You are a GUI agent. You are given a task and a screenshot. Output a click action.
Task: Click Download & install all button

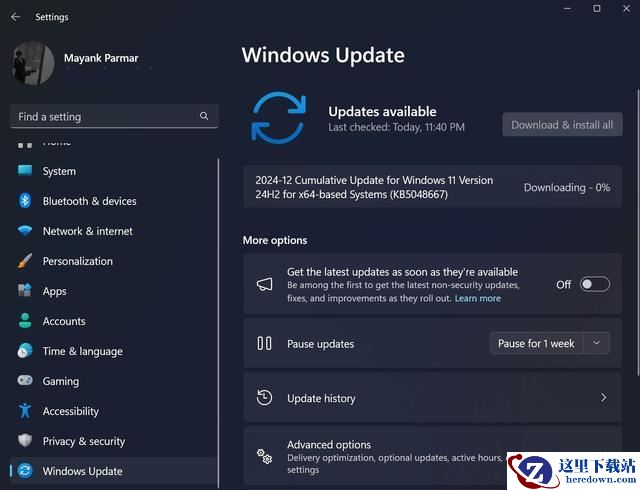[x=562, y=125]
